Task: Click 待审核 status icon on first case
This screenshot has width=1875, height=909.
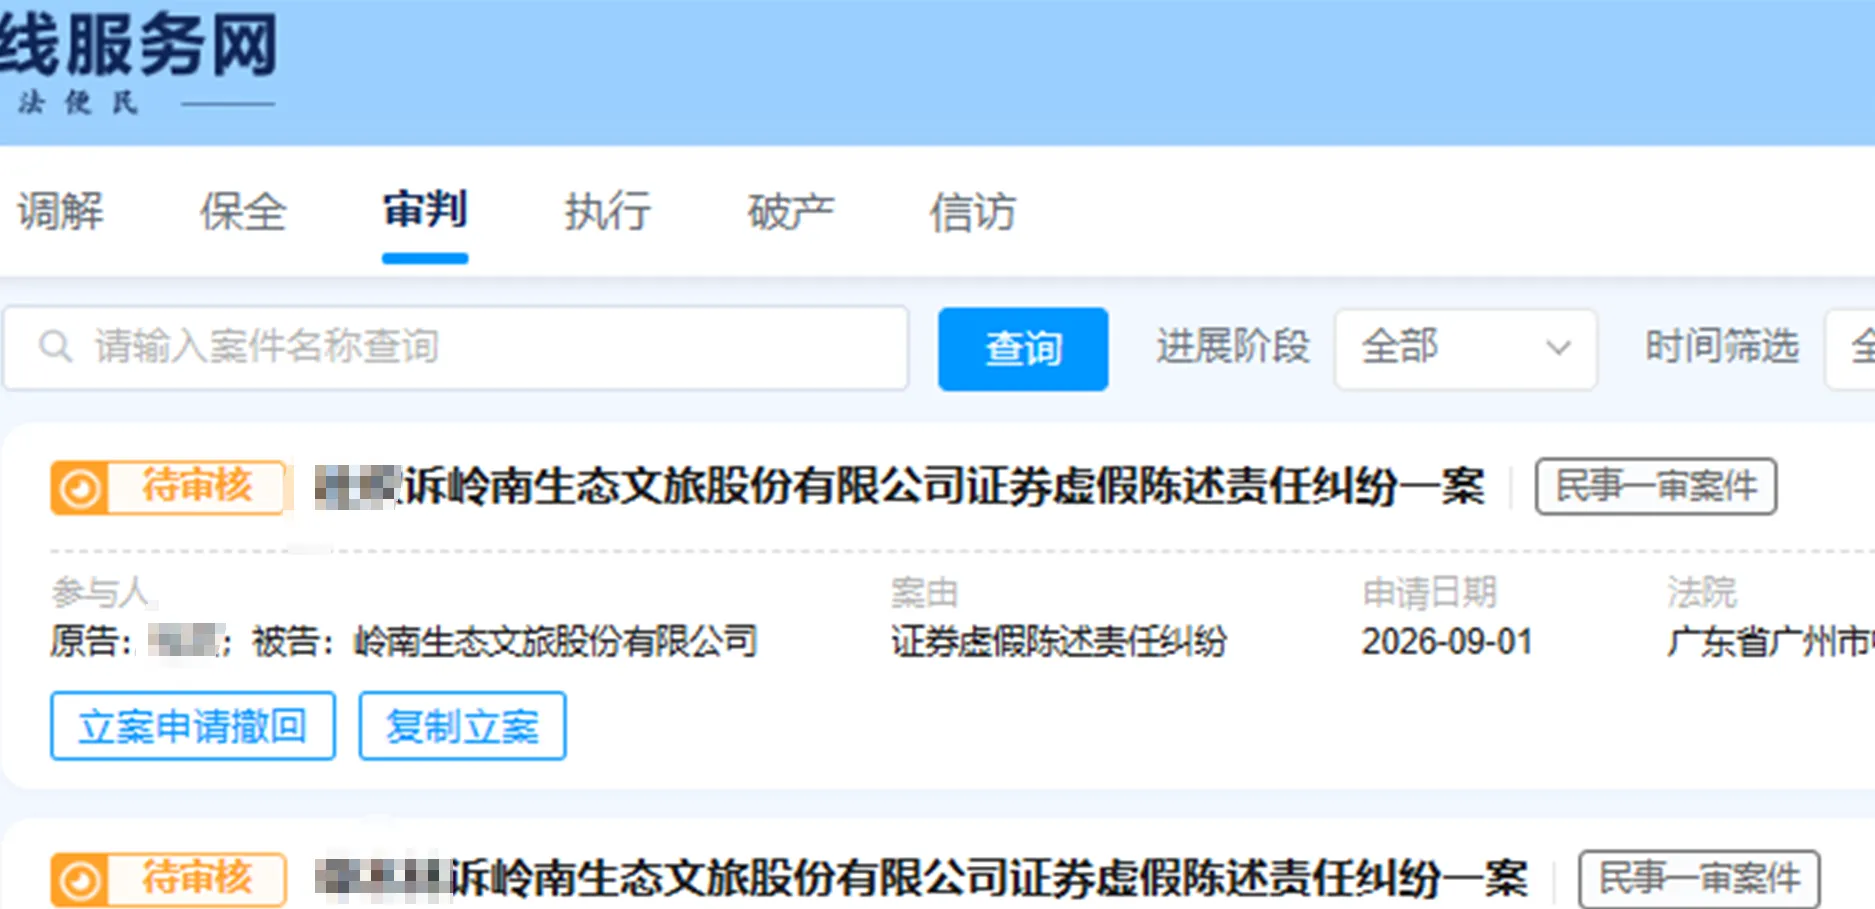Action: coord(80,488)
